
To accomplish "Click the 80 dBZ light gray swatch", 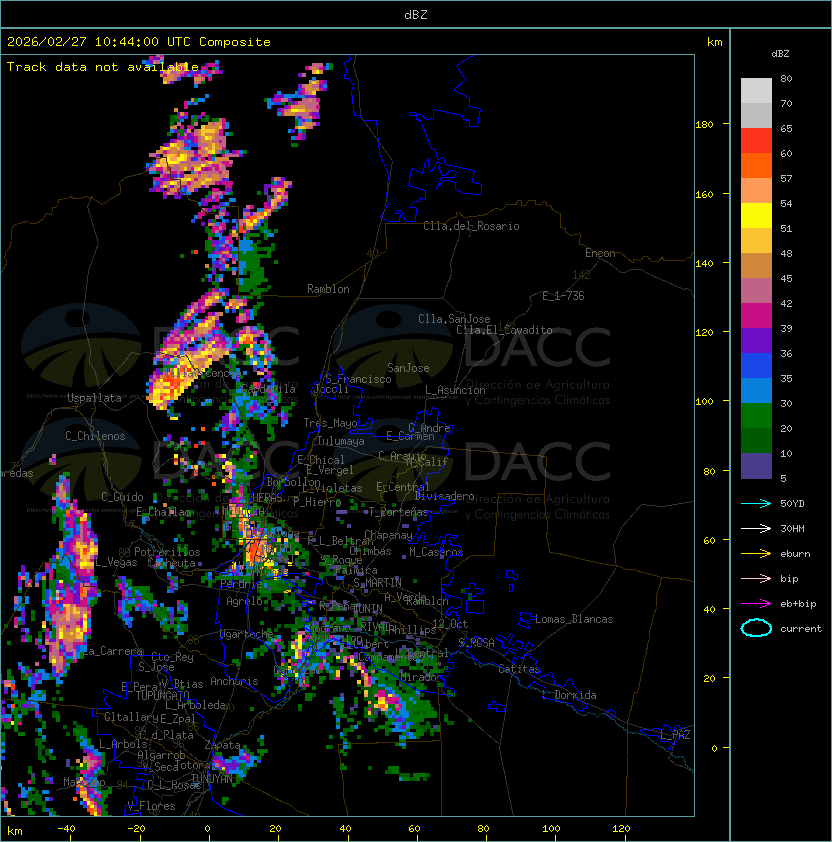I will (x=756, y=91).
